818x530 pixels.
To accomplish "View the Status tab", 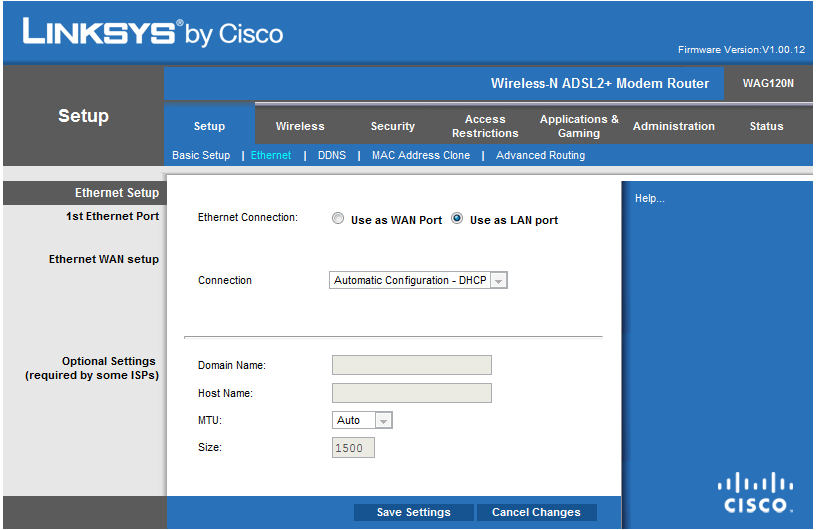I will click(x=767, y=127).
